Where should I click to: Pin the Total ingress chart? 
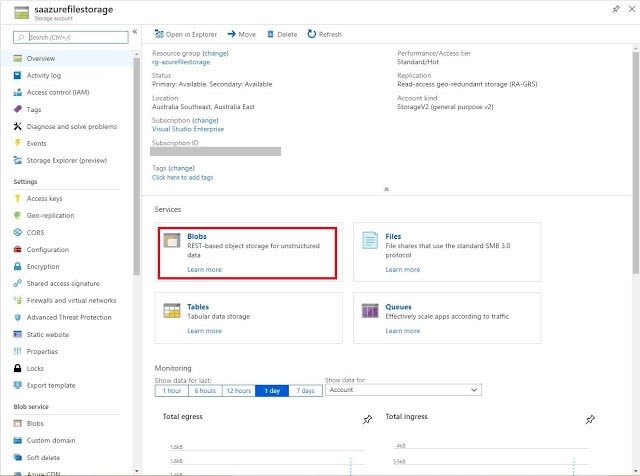point(590,419)
